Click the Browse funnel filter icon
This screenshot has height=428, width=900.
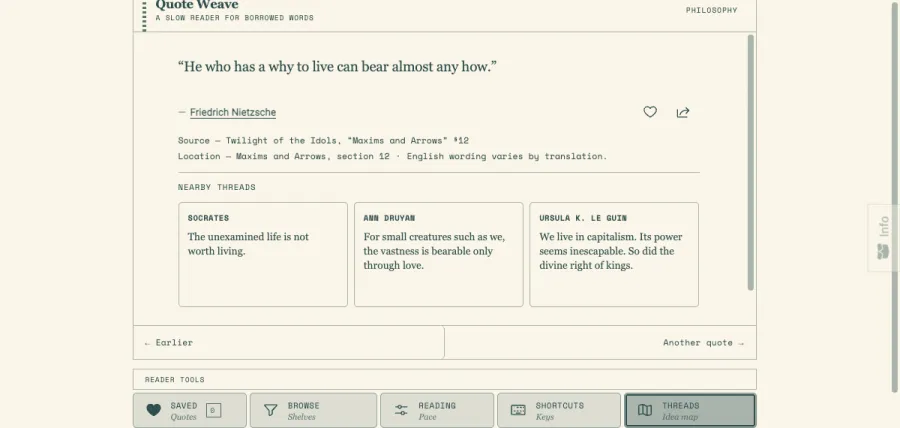point(271,410)
